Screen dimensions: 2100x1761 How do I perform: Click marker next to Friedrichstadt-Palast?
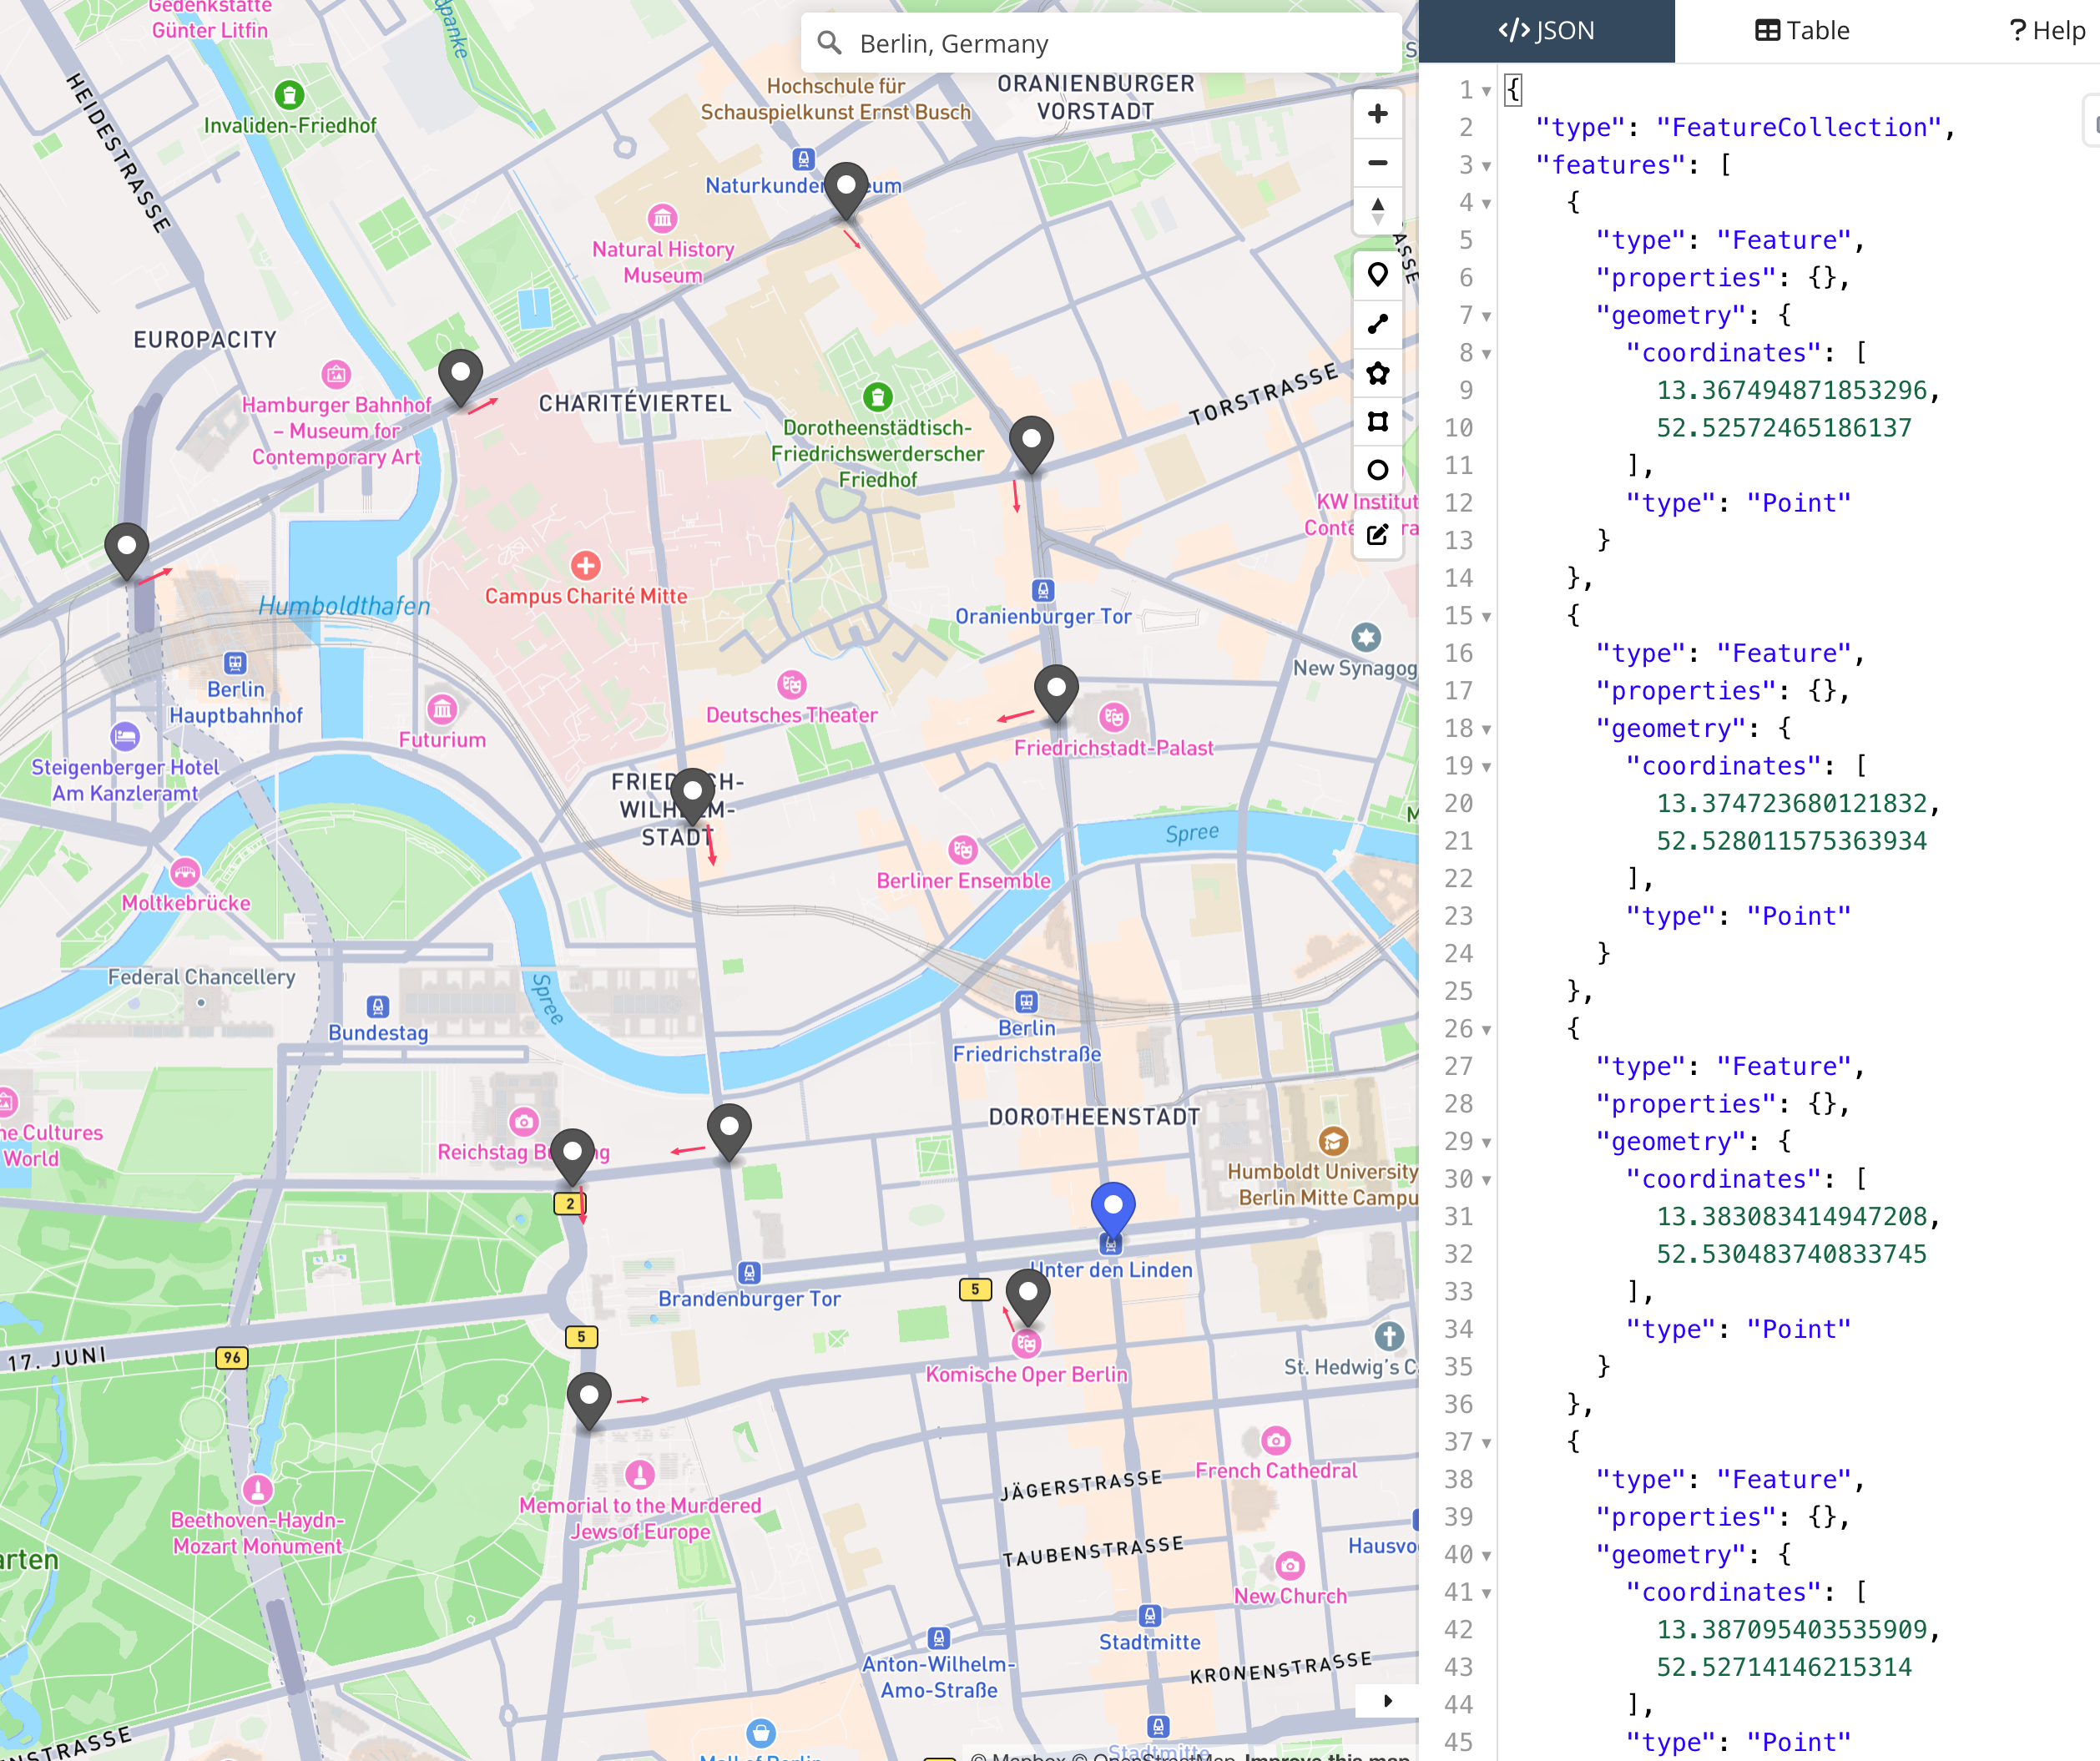coord(1056,694)
